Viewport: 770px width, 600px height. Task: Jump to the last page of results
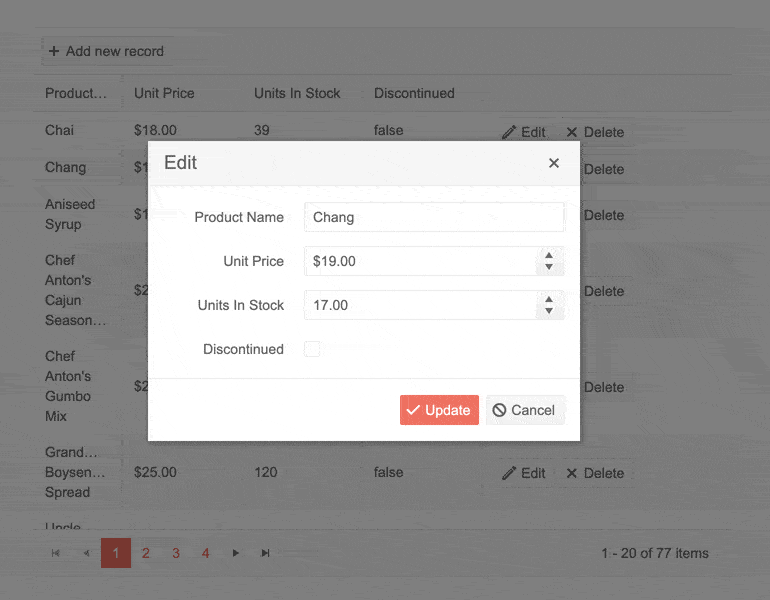click(266, 553)
